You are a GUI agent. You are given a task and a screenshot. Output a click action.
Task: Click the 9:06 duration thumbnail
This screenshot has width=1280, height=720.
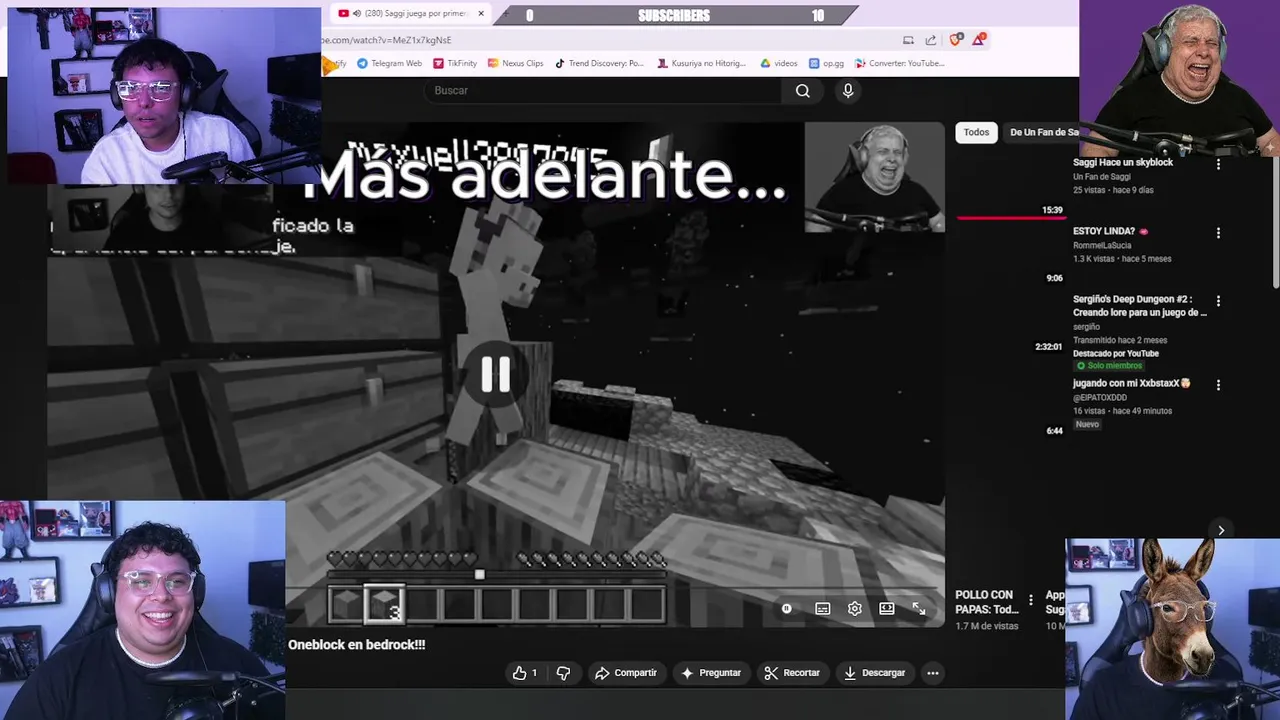1054,278
